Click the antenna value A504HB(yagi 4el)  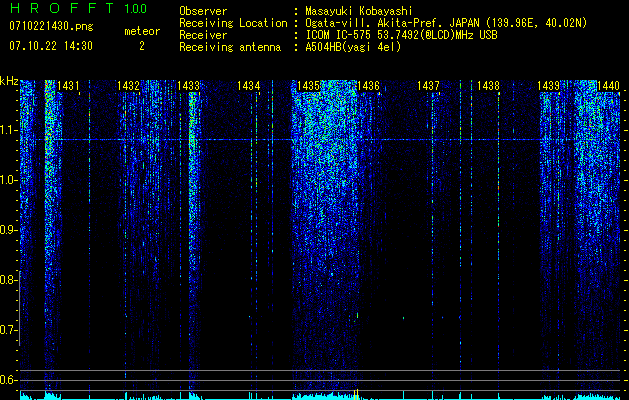(353, 47)
